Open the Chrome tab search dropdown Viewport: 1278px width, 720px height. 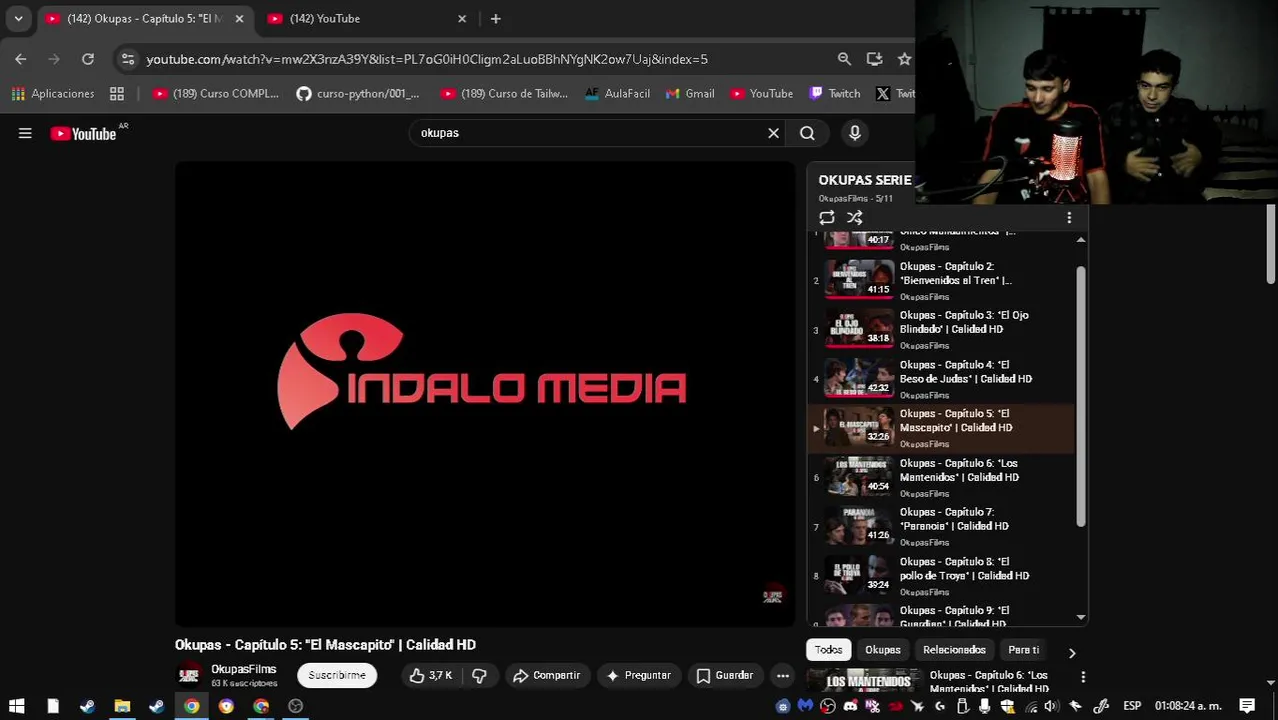pos(18,19)
